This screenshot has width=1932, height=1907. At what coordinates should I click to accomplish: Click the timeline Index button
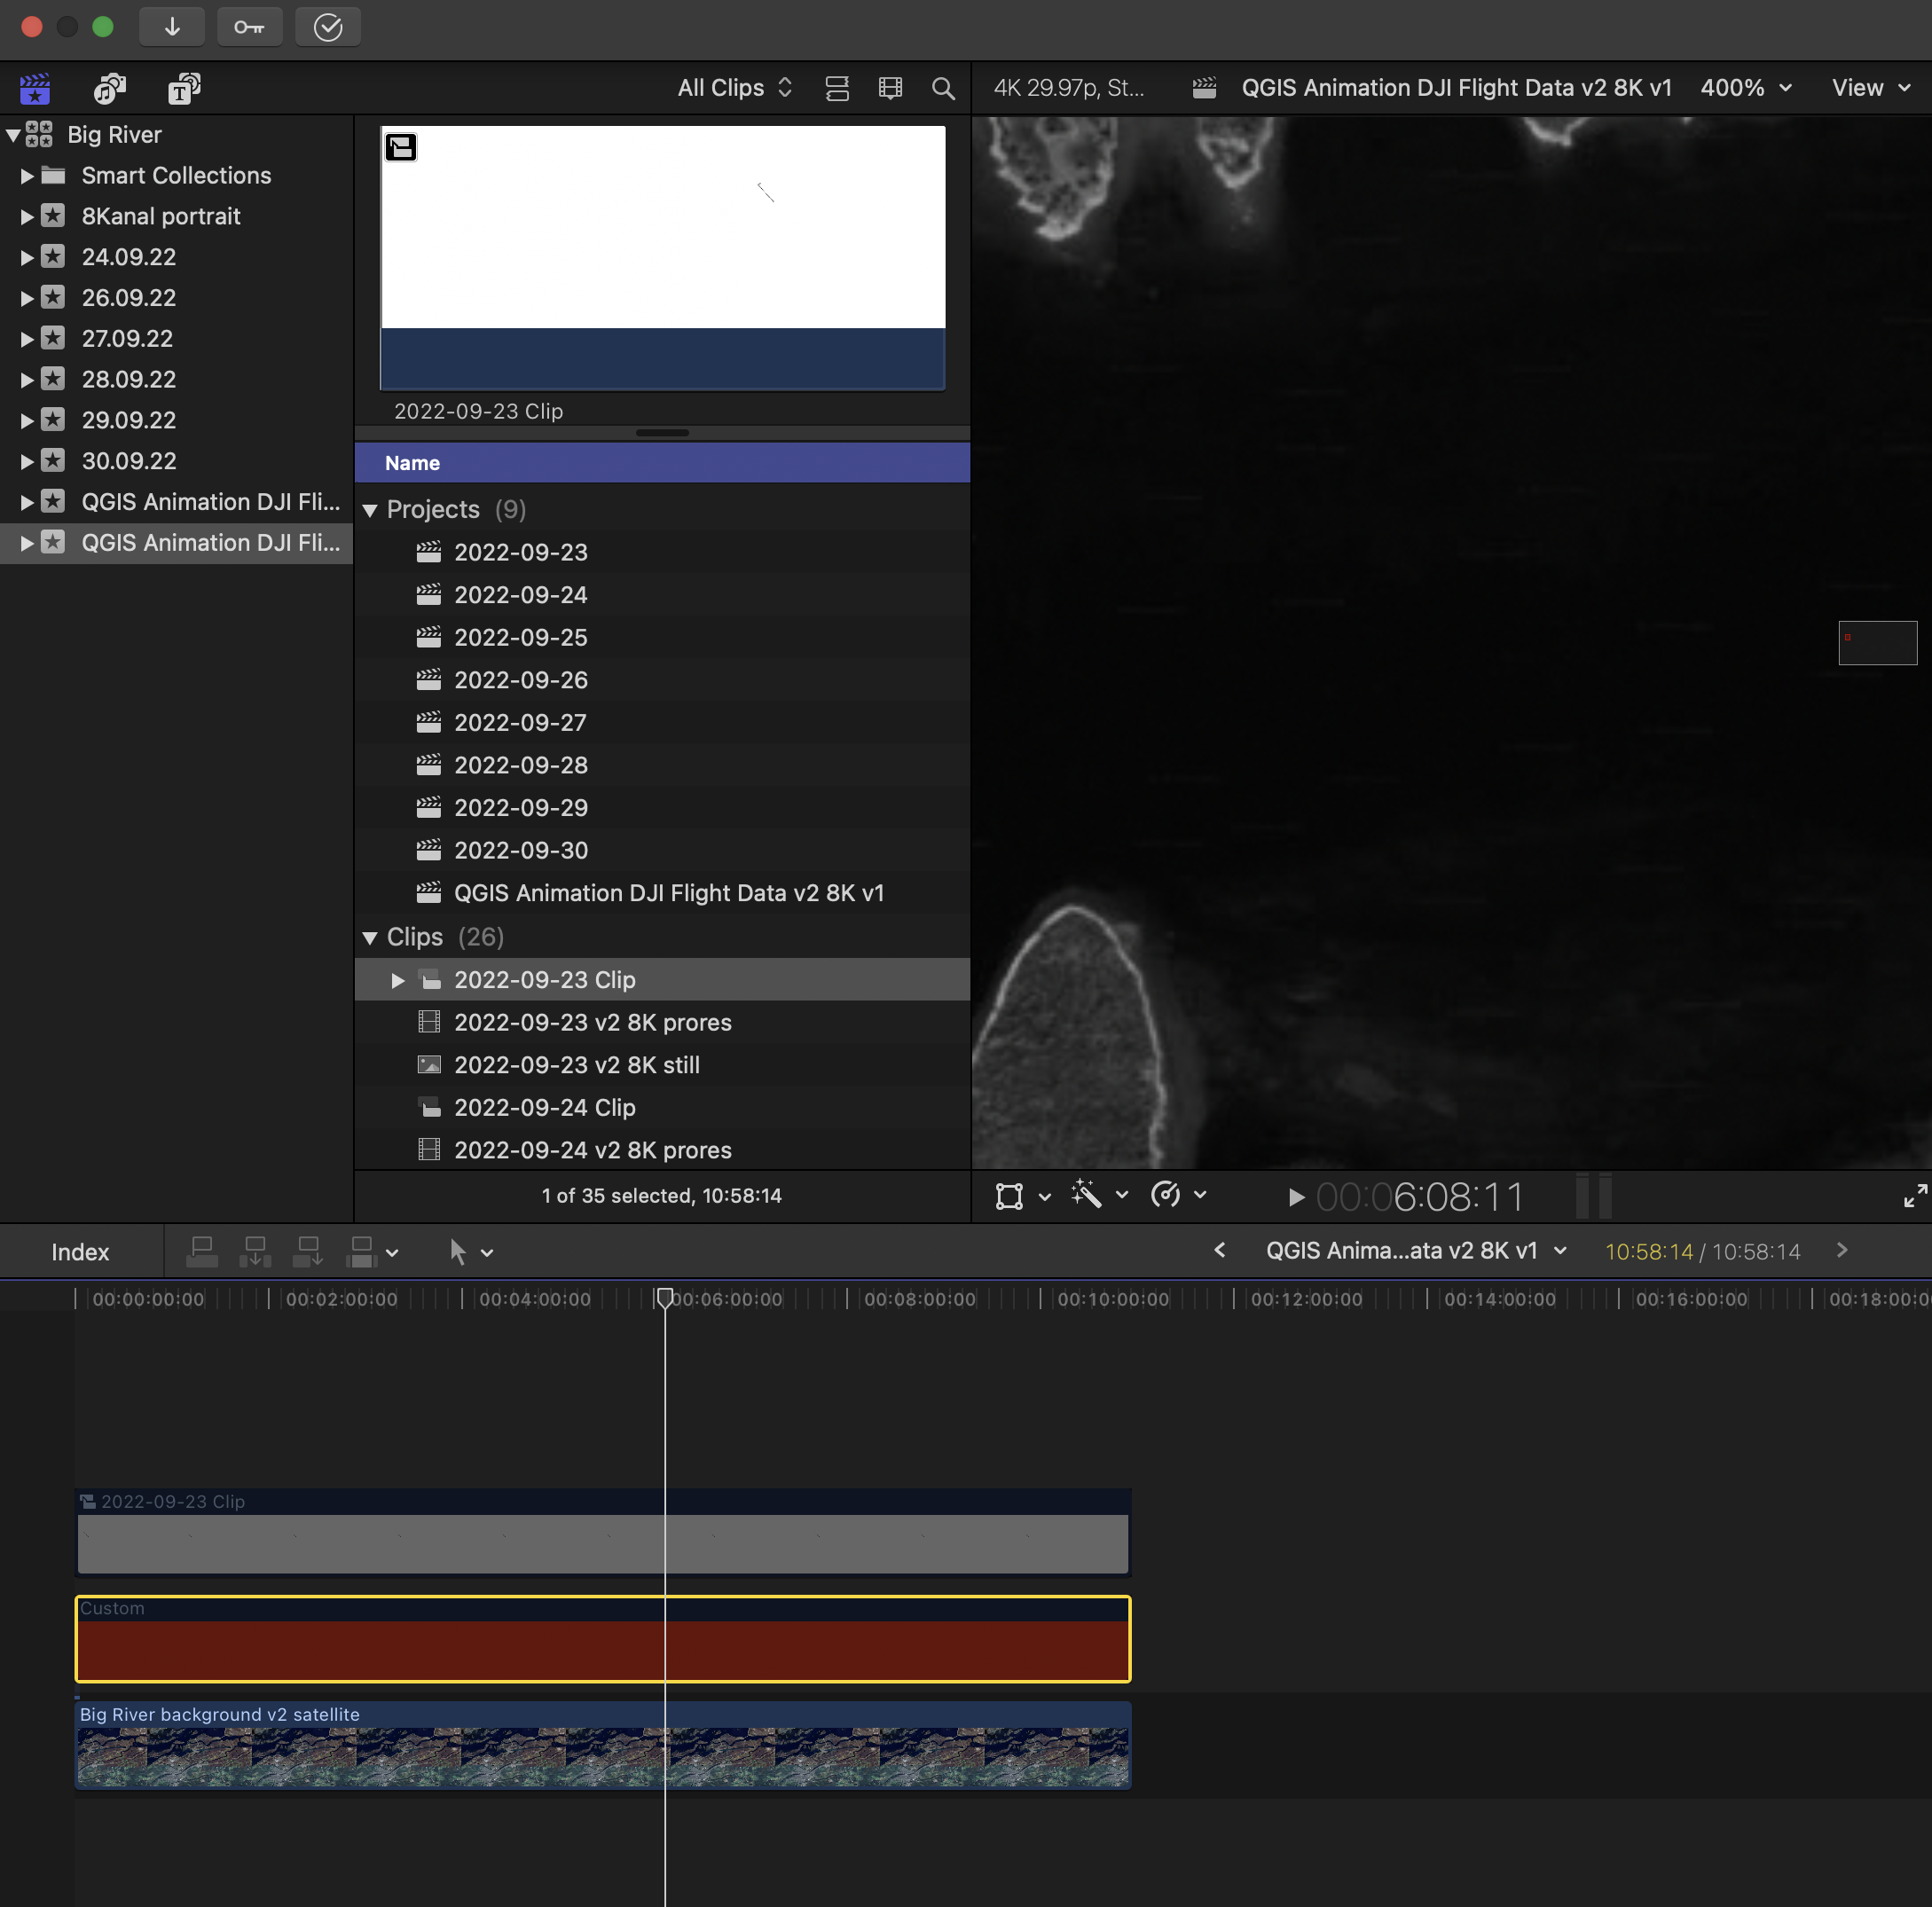(80, 1252)
